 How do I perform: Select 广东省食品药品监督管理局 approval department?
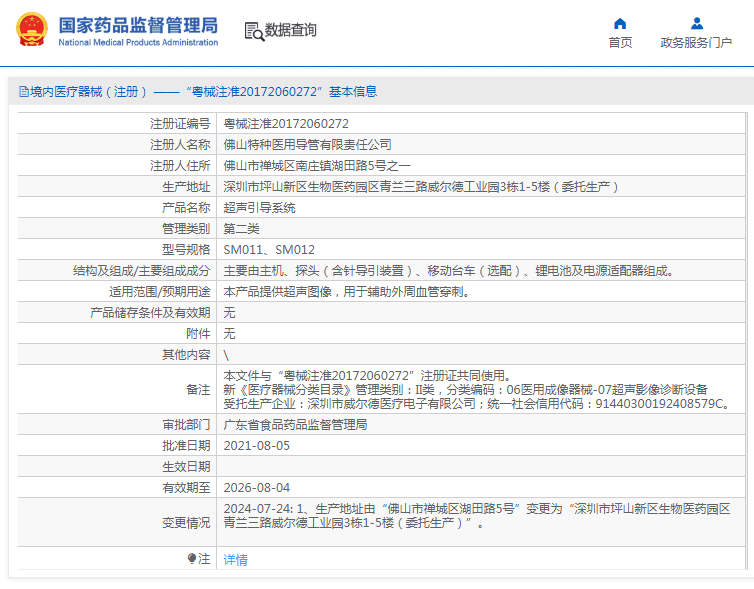tap(295, 425)
